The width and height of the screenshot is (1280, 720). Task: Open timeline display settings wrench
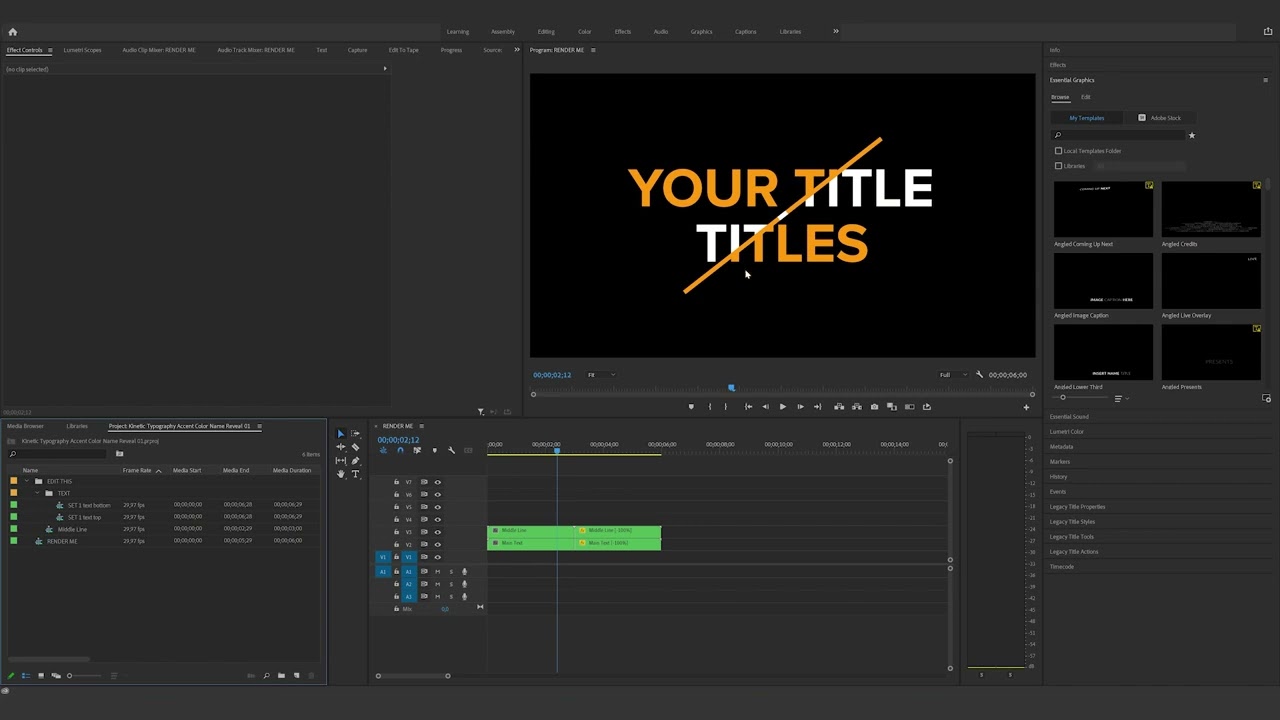pyautogui.click(x=451, y=451)
